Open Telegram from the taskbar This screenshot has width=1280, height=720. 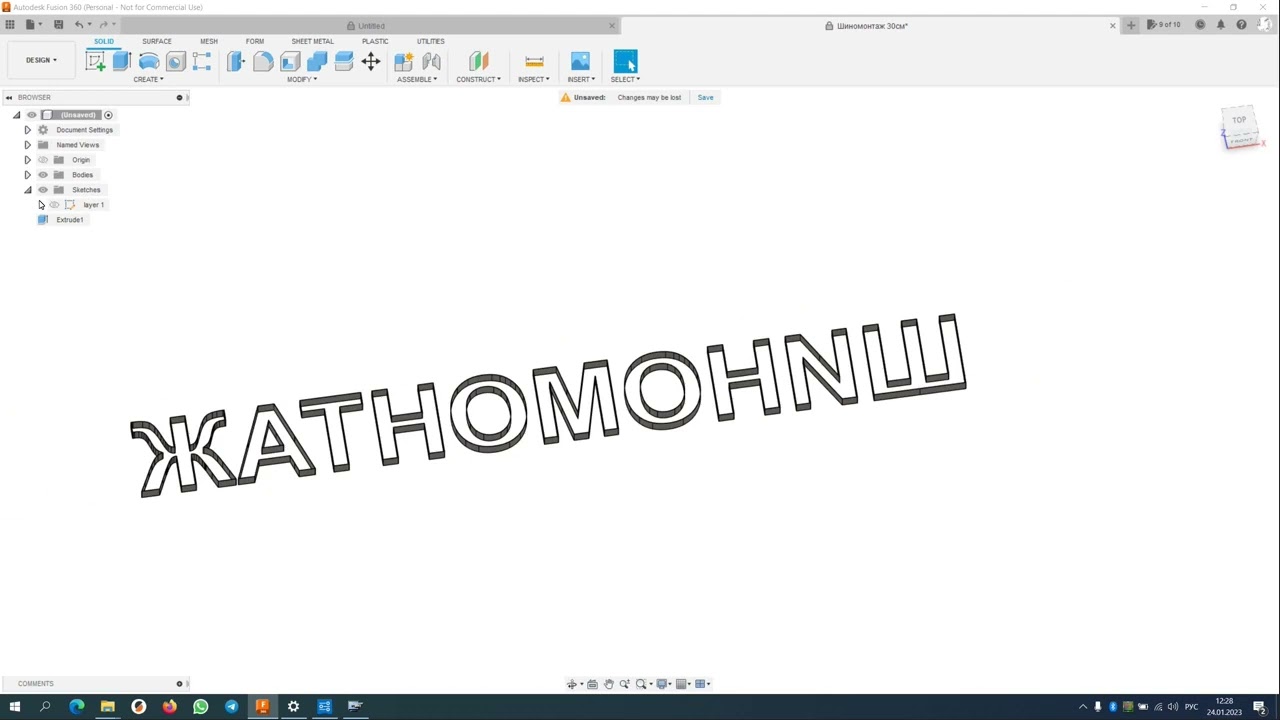[231, 707]
